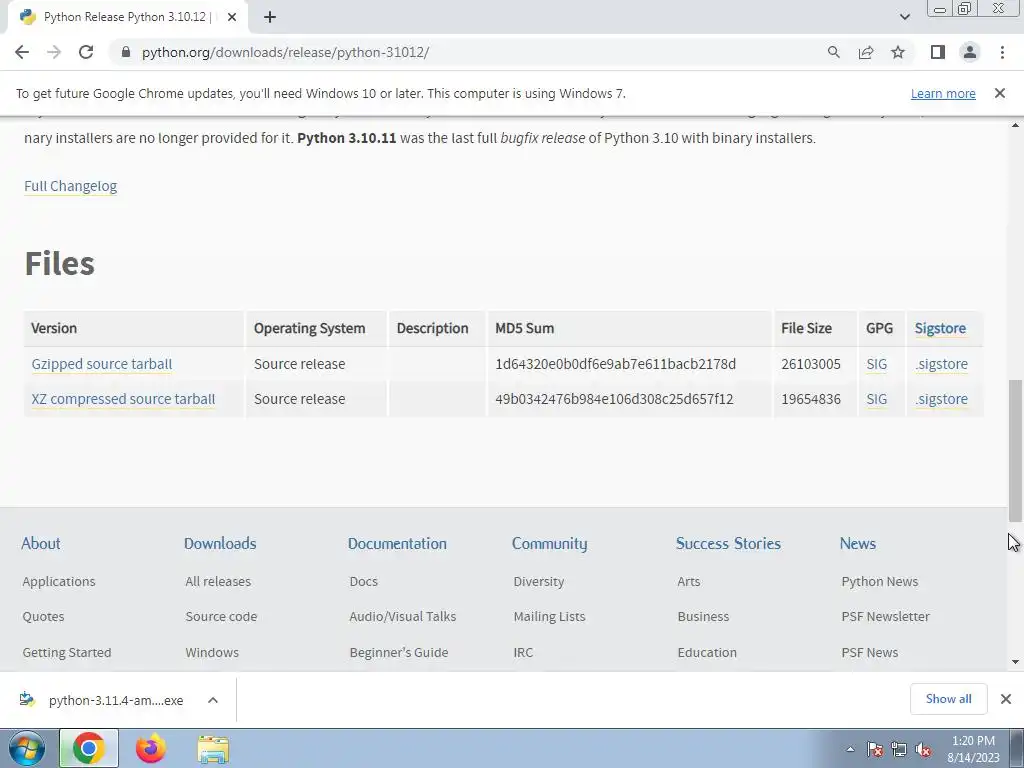Go to PSF News link
This screenshot has height=768, width=1024.
(870, 652)
